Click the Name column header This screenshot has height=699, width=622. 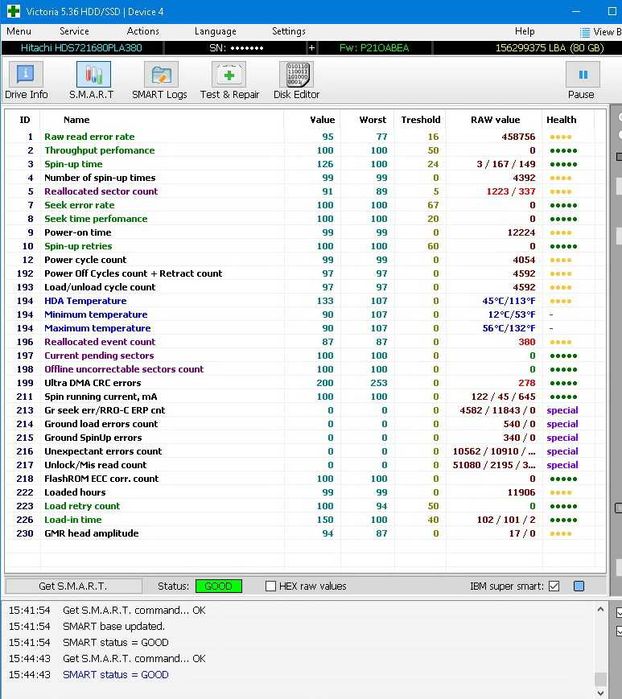coord(76,119)
